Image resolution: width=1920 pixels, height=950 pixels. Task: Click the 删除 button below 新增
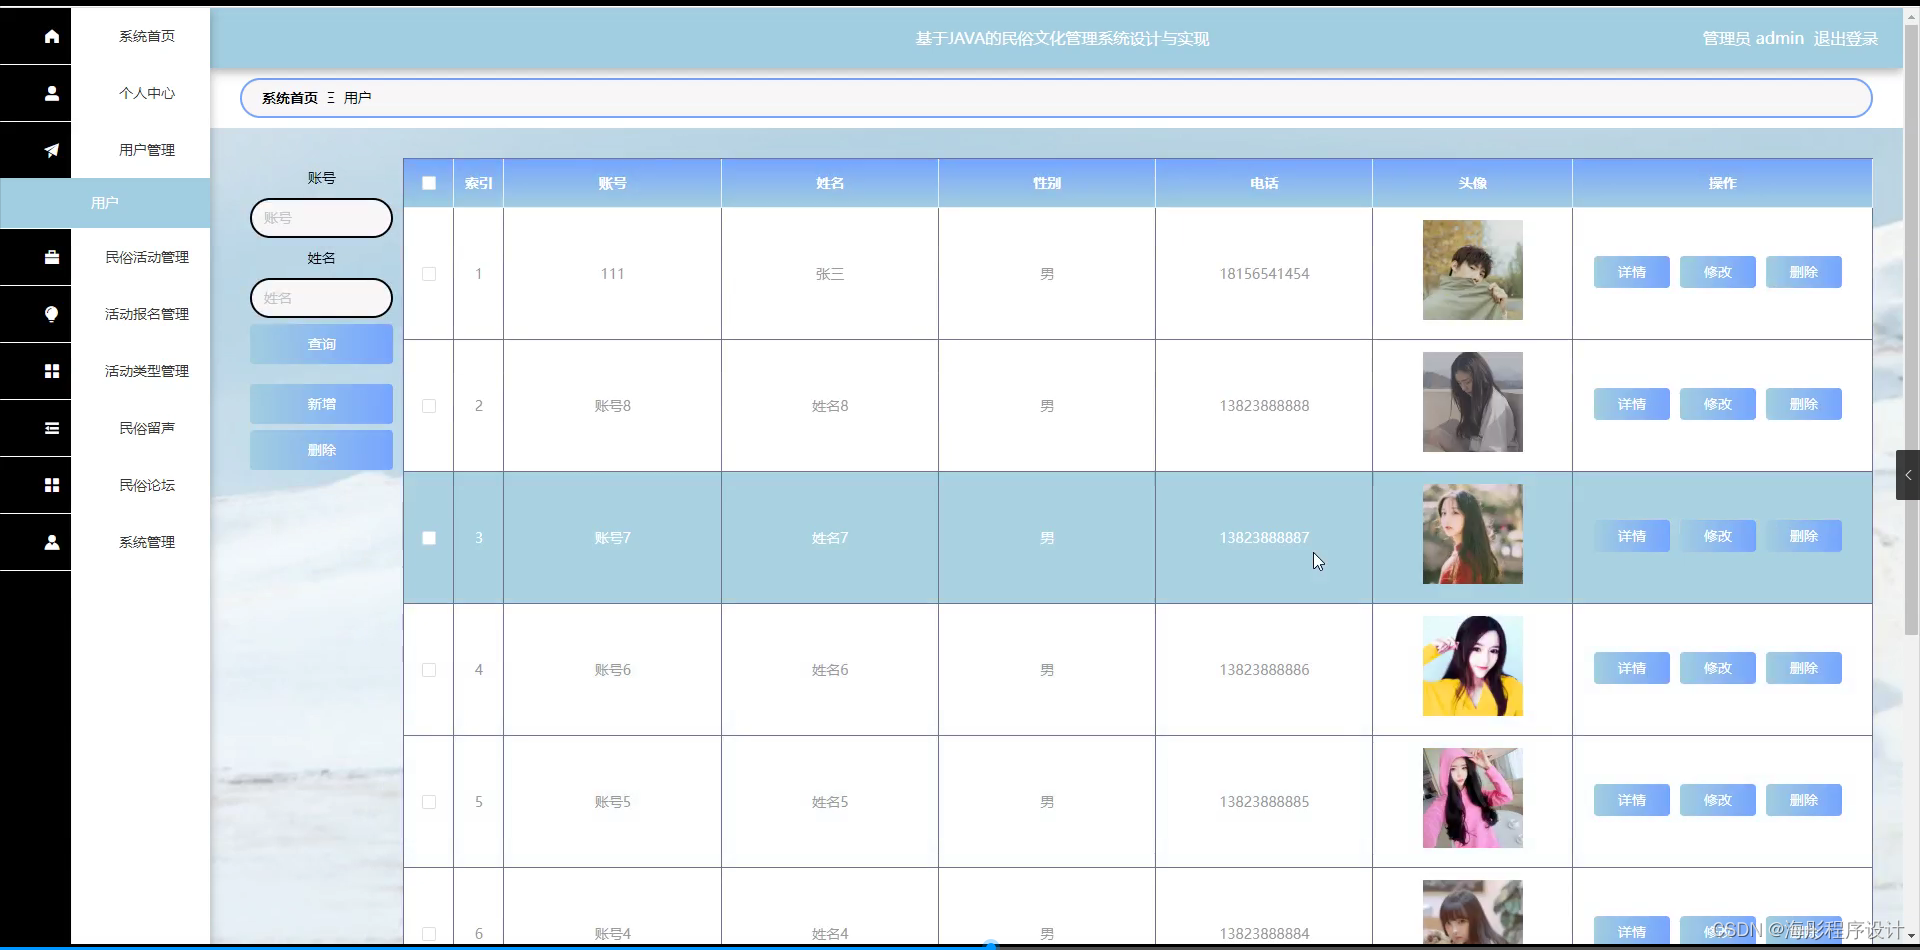coord(321,450)
